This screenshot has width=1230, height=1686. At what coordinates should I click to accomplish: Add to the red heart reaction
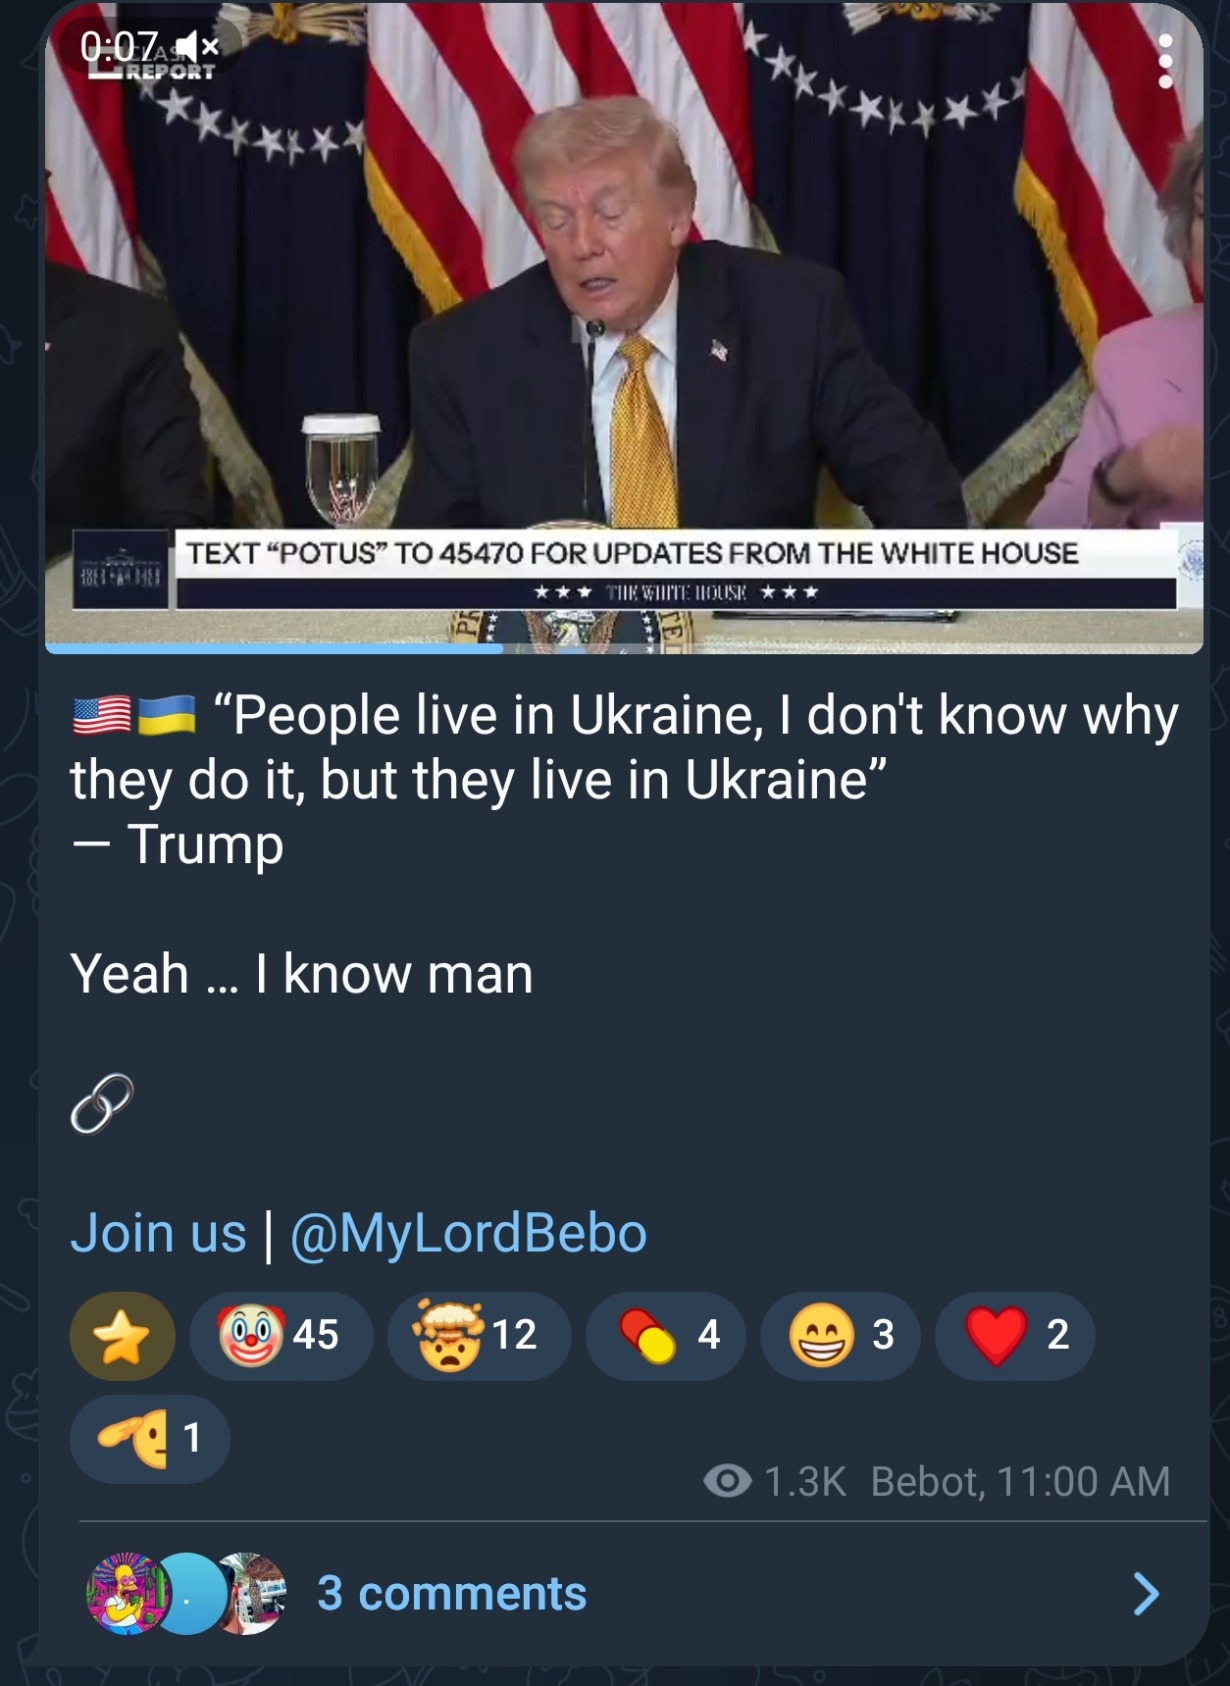[x=1013, y=1334]
